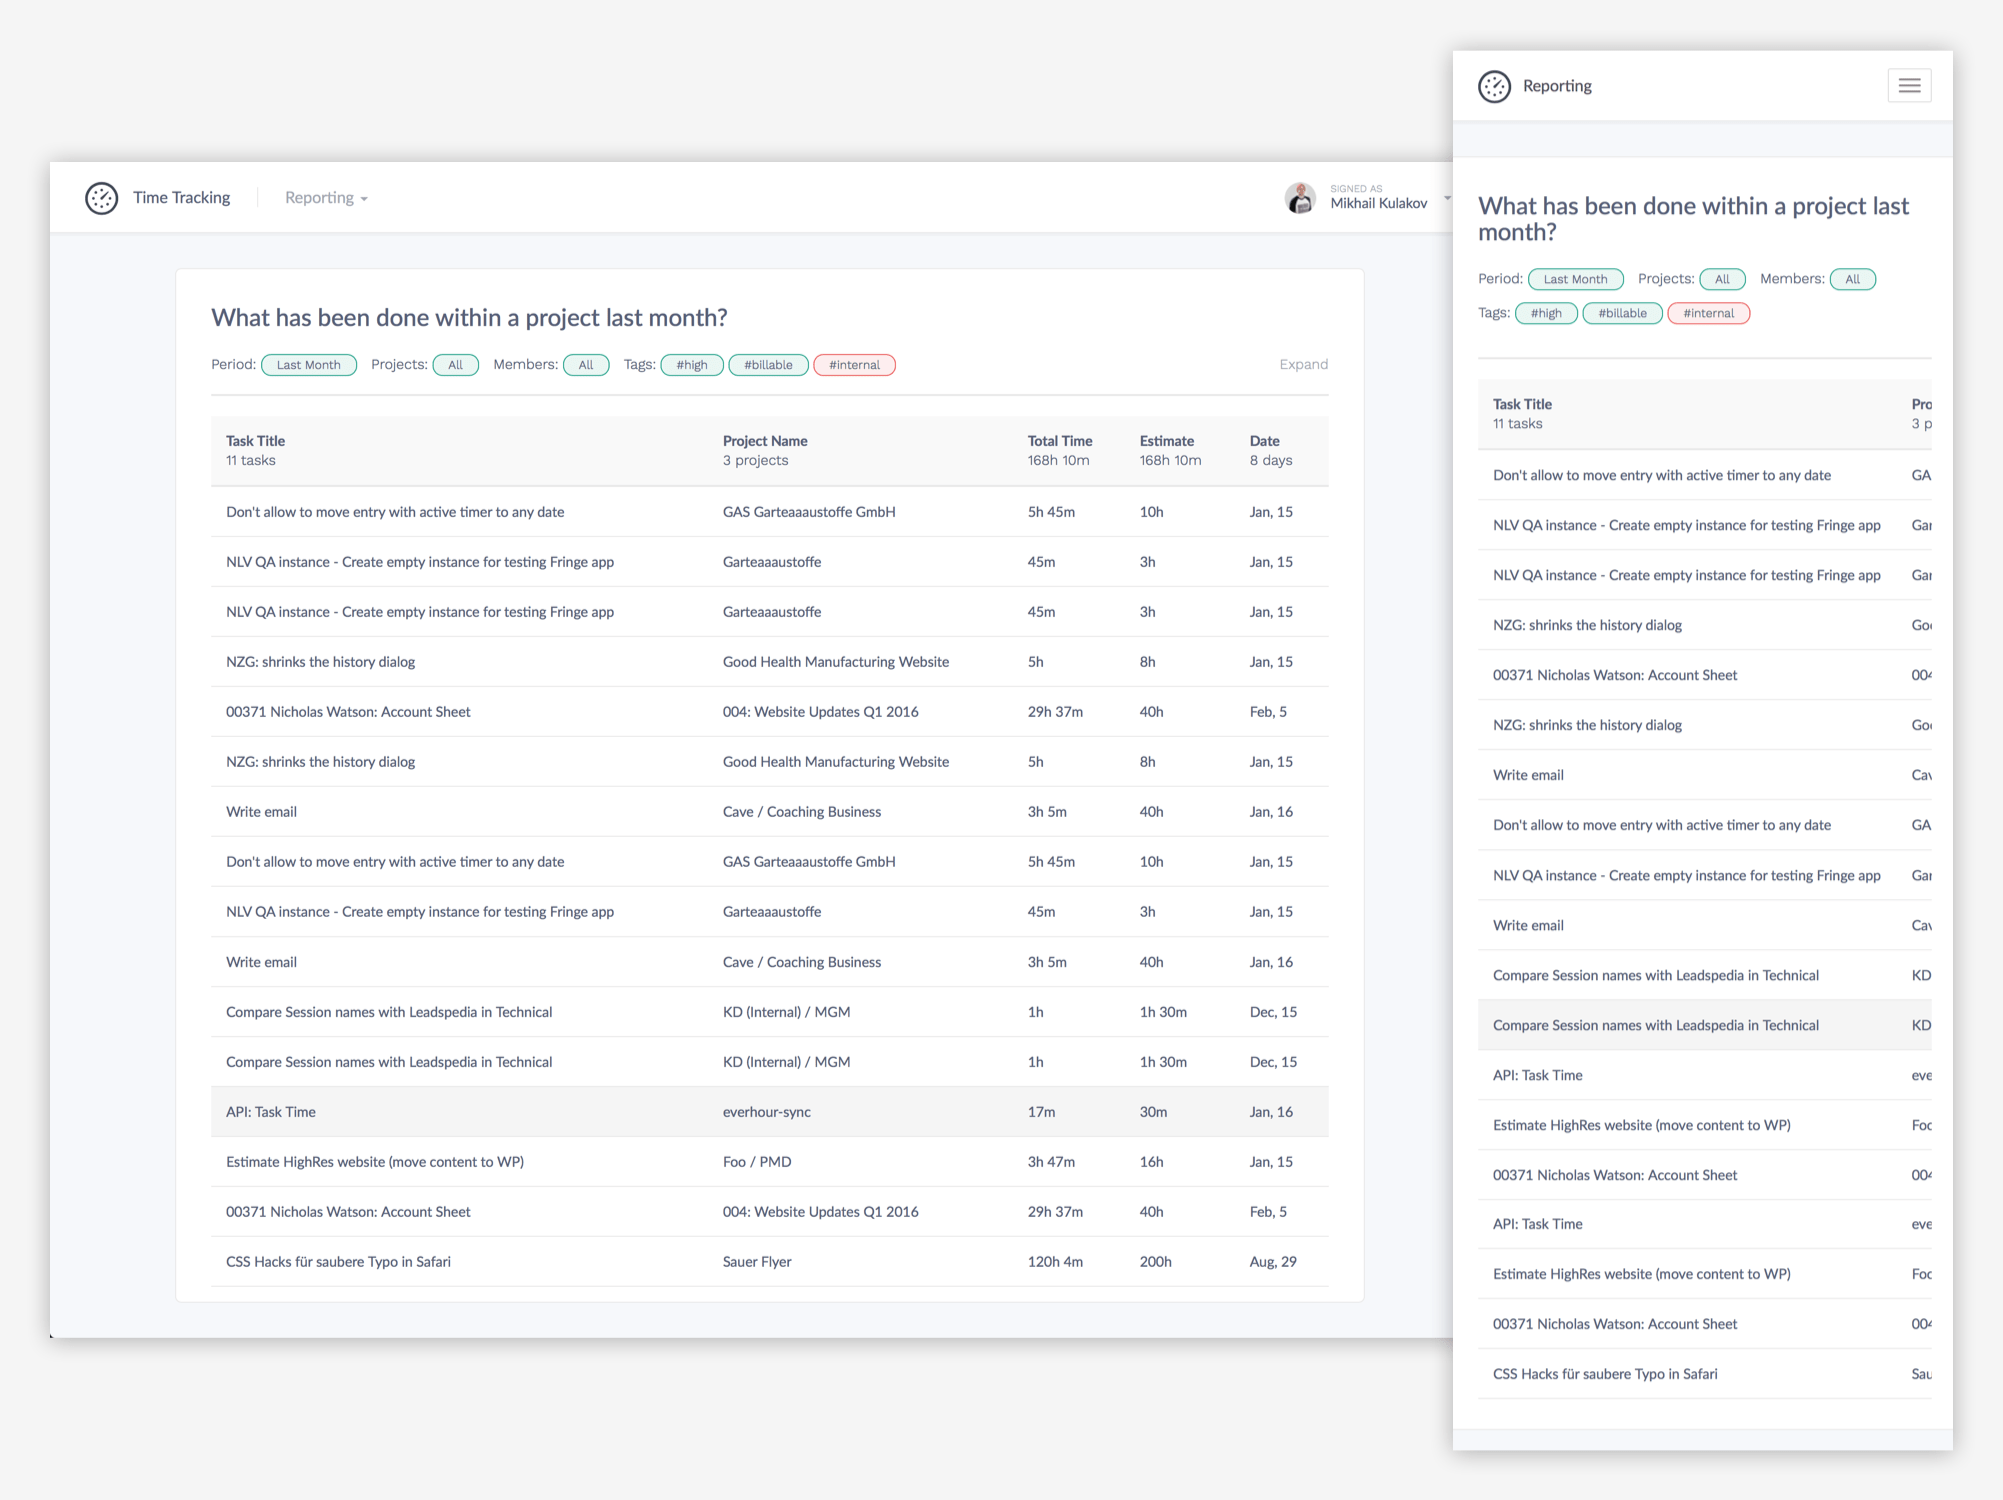This screenshot has width=2003, height=1500.
Task: Select the Time Tracking menu item
Action: click(181, 198)
